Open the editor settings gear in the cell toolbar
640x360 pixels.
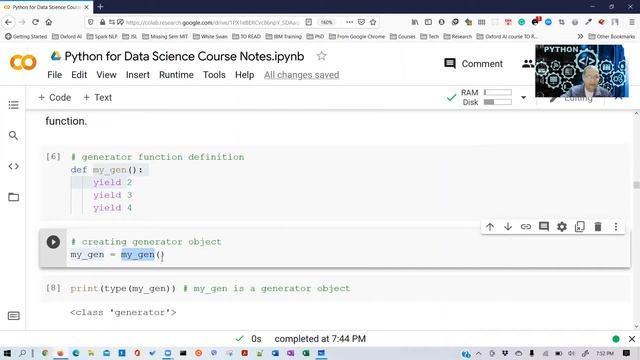pos(562,227)
